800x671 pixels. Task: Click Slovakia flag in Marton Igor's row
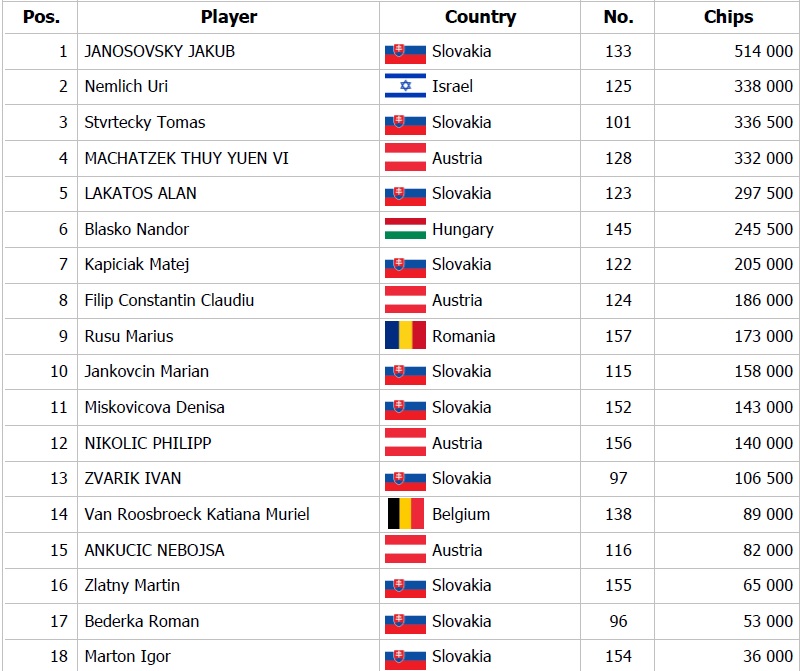point(405,656)
